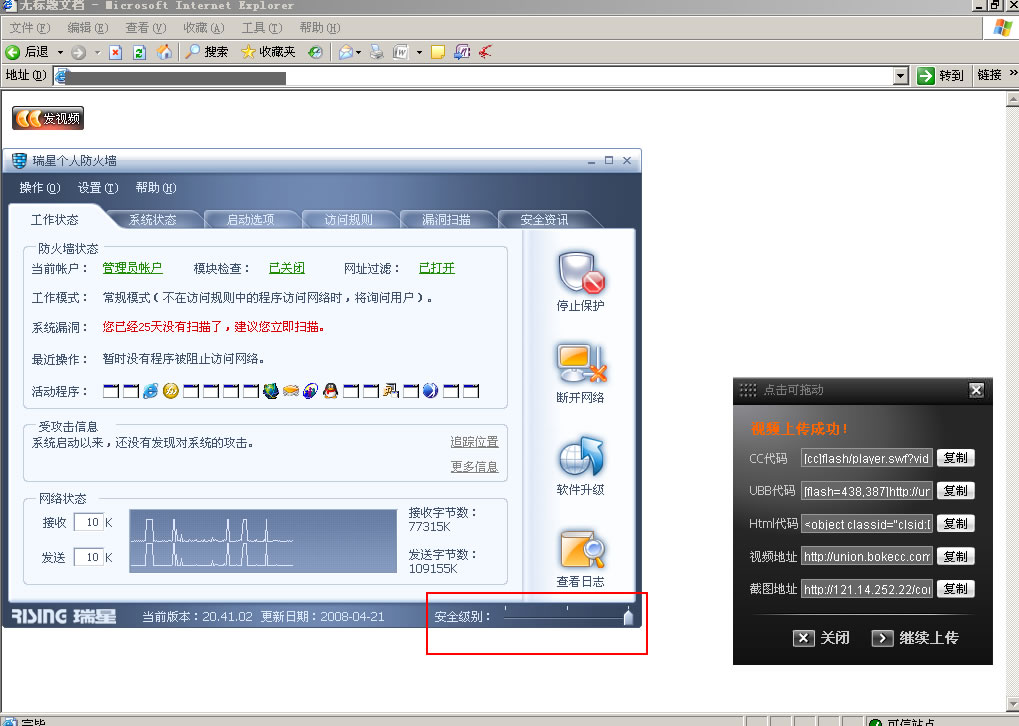
Task: Click the 视频地址 URL field
Action: (867, 556)
